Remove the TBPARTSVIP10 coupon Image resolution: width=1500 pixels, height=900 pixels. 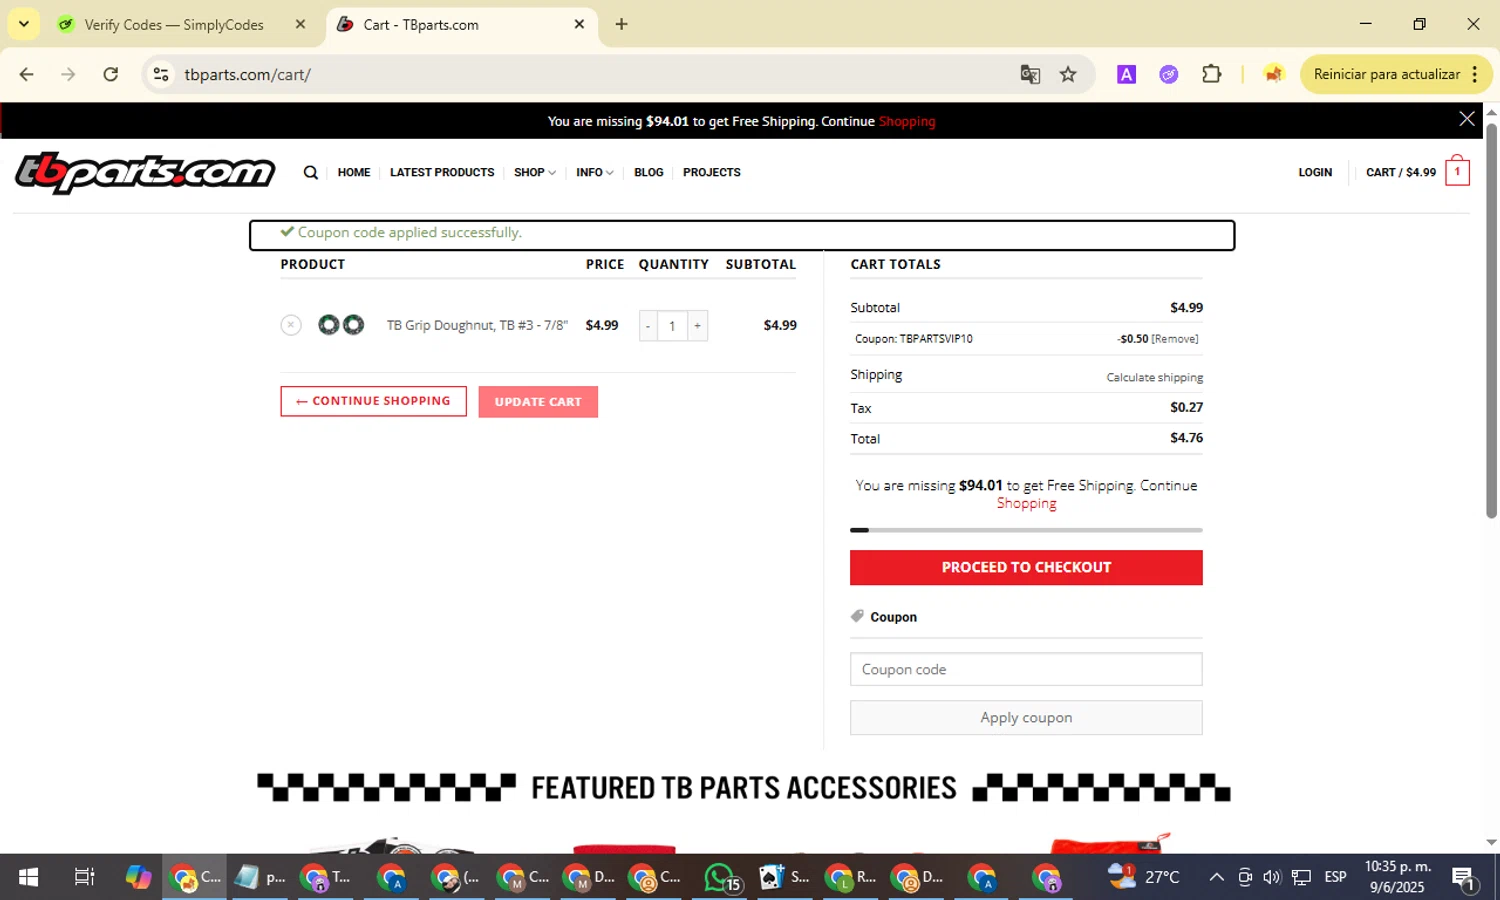1175,339
